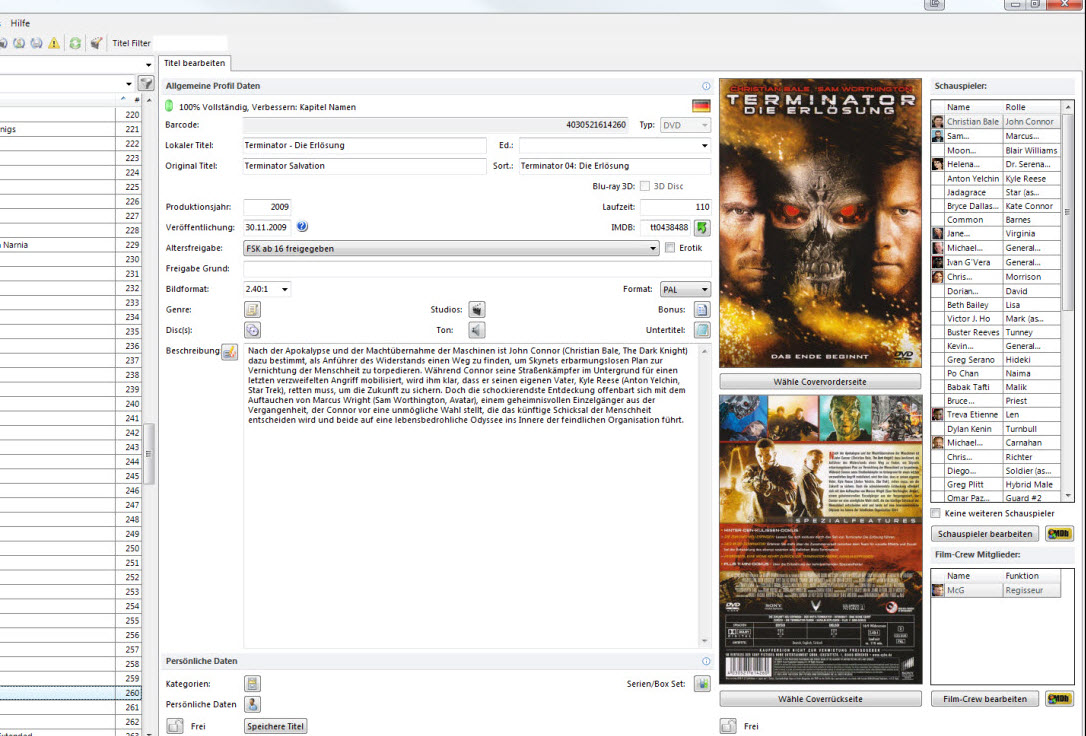Open the Untertitel subtitles icon
This screenshot has width=1086, height=736.
[x=702, y=330]
